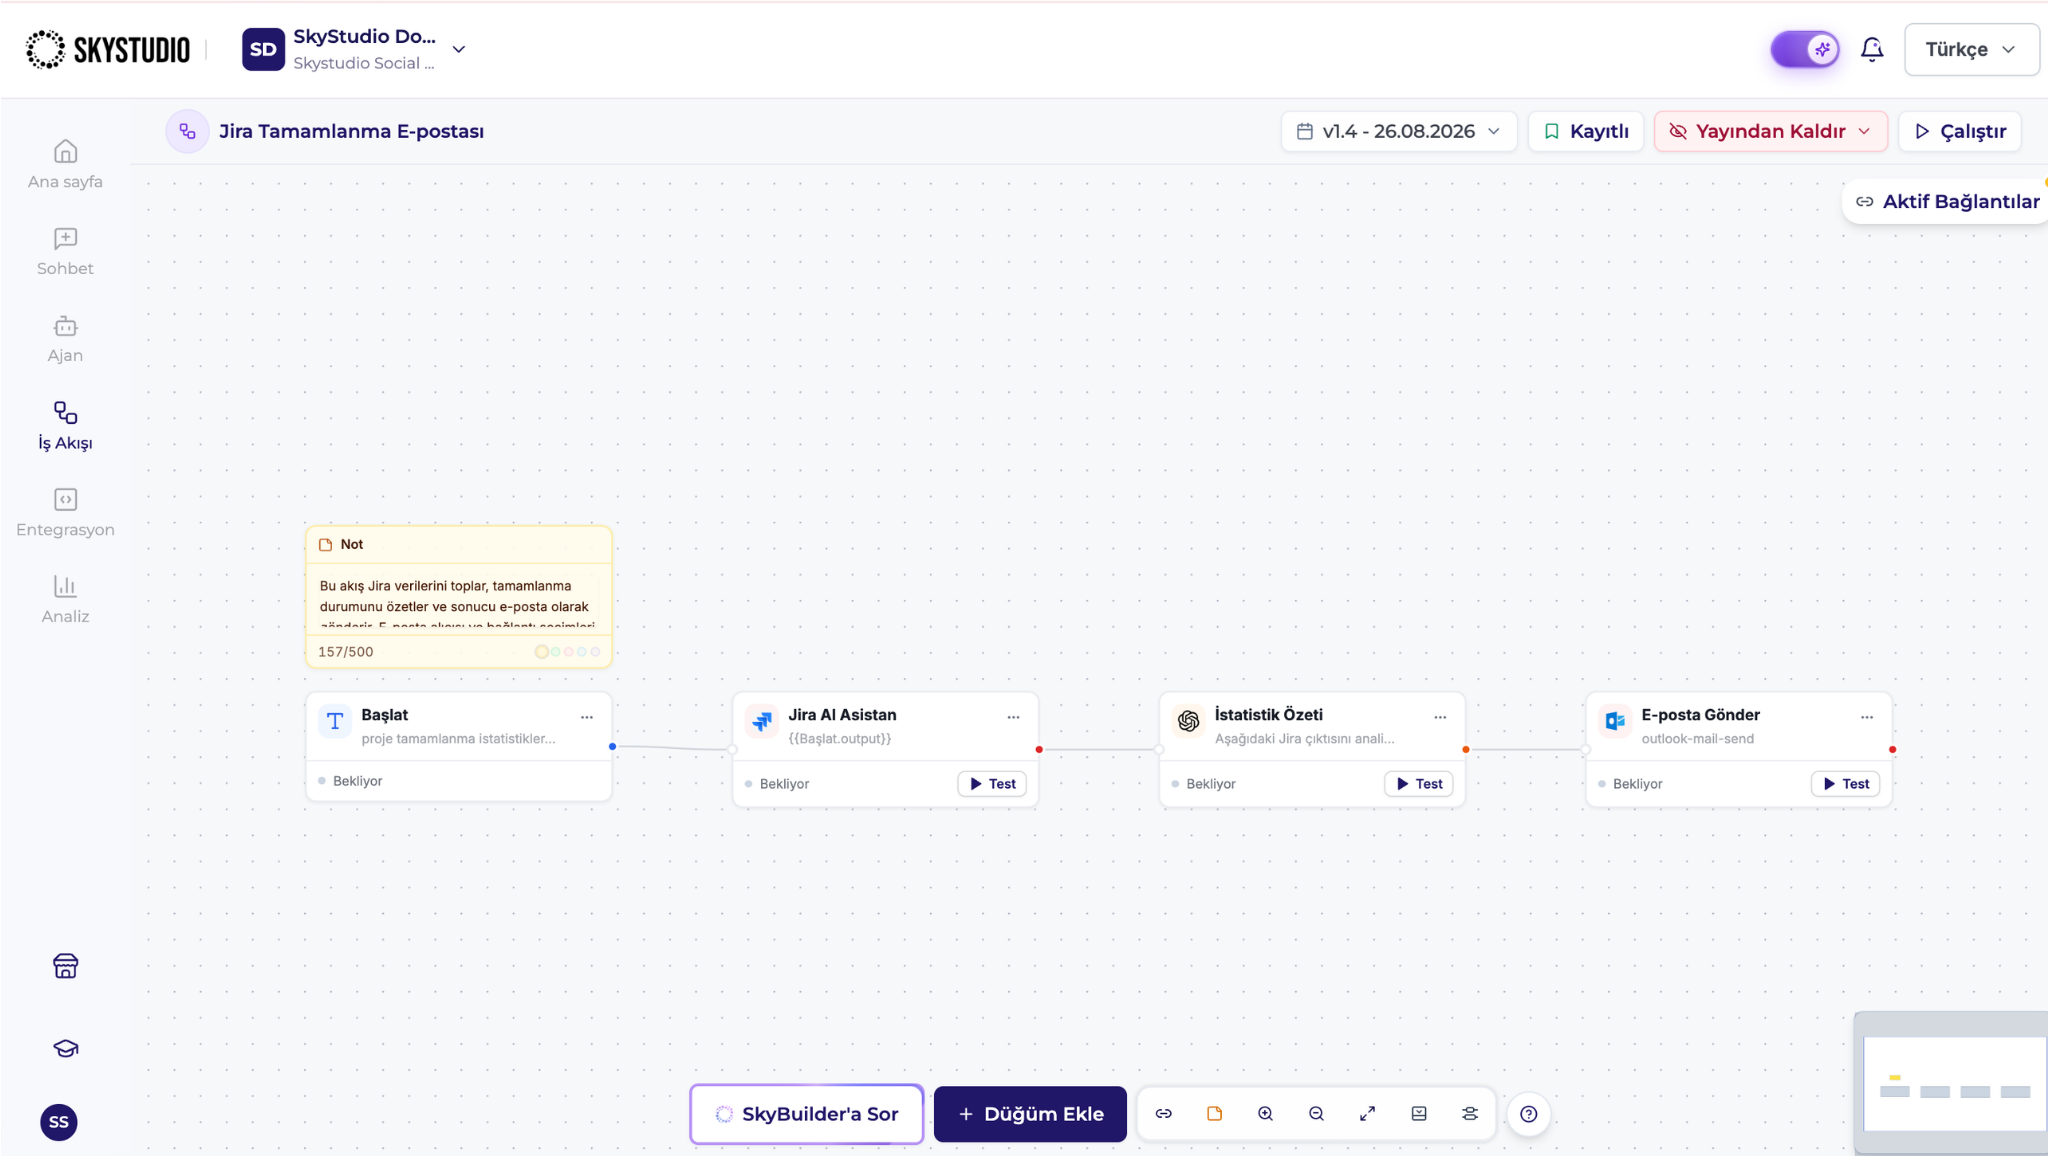Test the İstatistik Özeti node
The width and height of the screenshot is (2048, 1156).
[x=1419, y=784]
